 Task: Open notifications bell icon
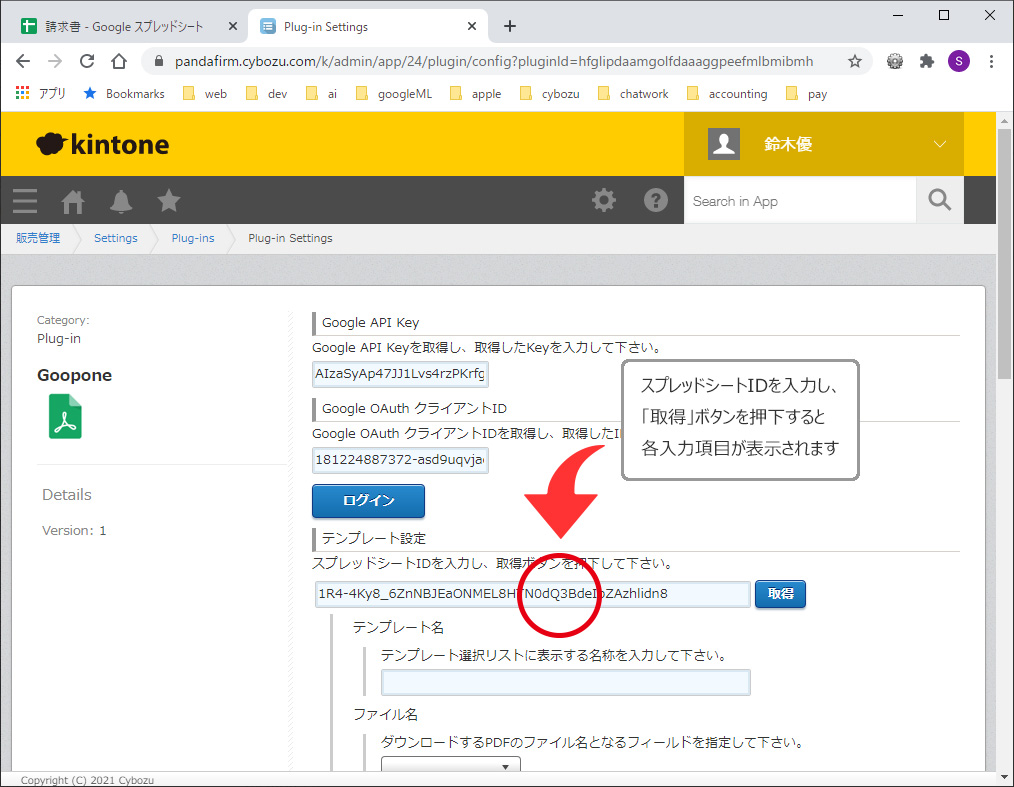click(x=121, y=201)
